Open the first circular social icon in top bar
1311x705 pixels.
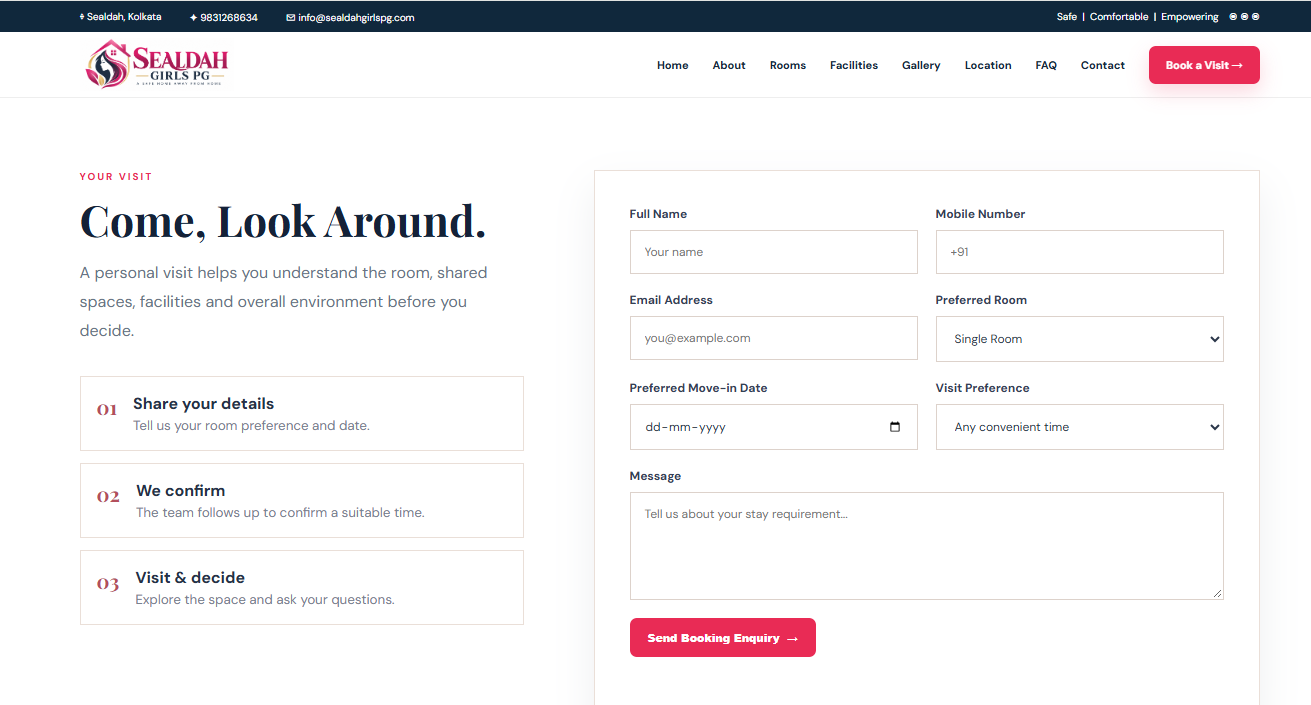[x=1232, y=16]
